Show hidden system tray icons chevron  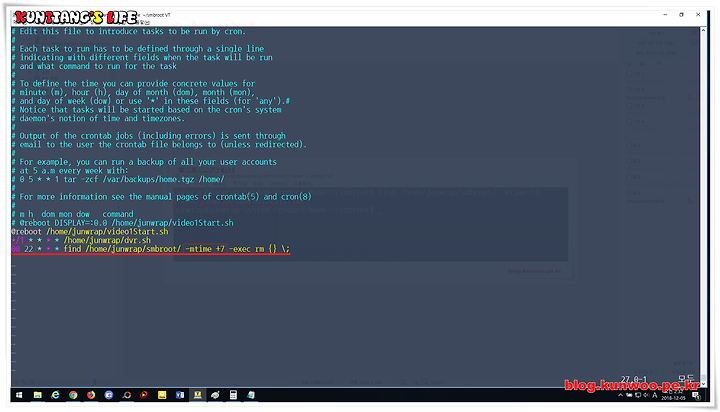[621, 395]
